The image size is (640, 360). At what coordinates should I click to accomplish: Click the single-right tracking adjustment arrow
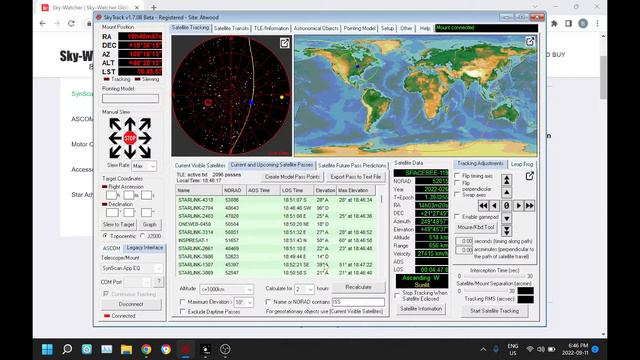pyautogui.click(x=518, y=205)
